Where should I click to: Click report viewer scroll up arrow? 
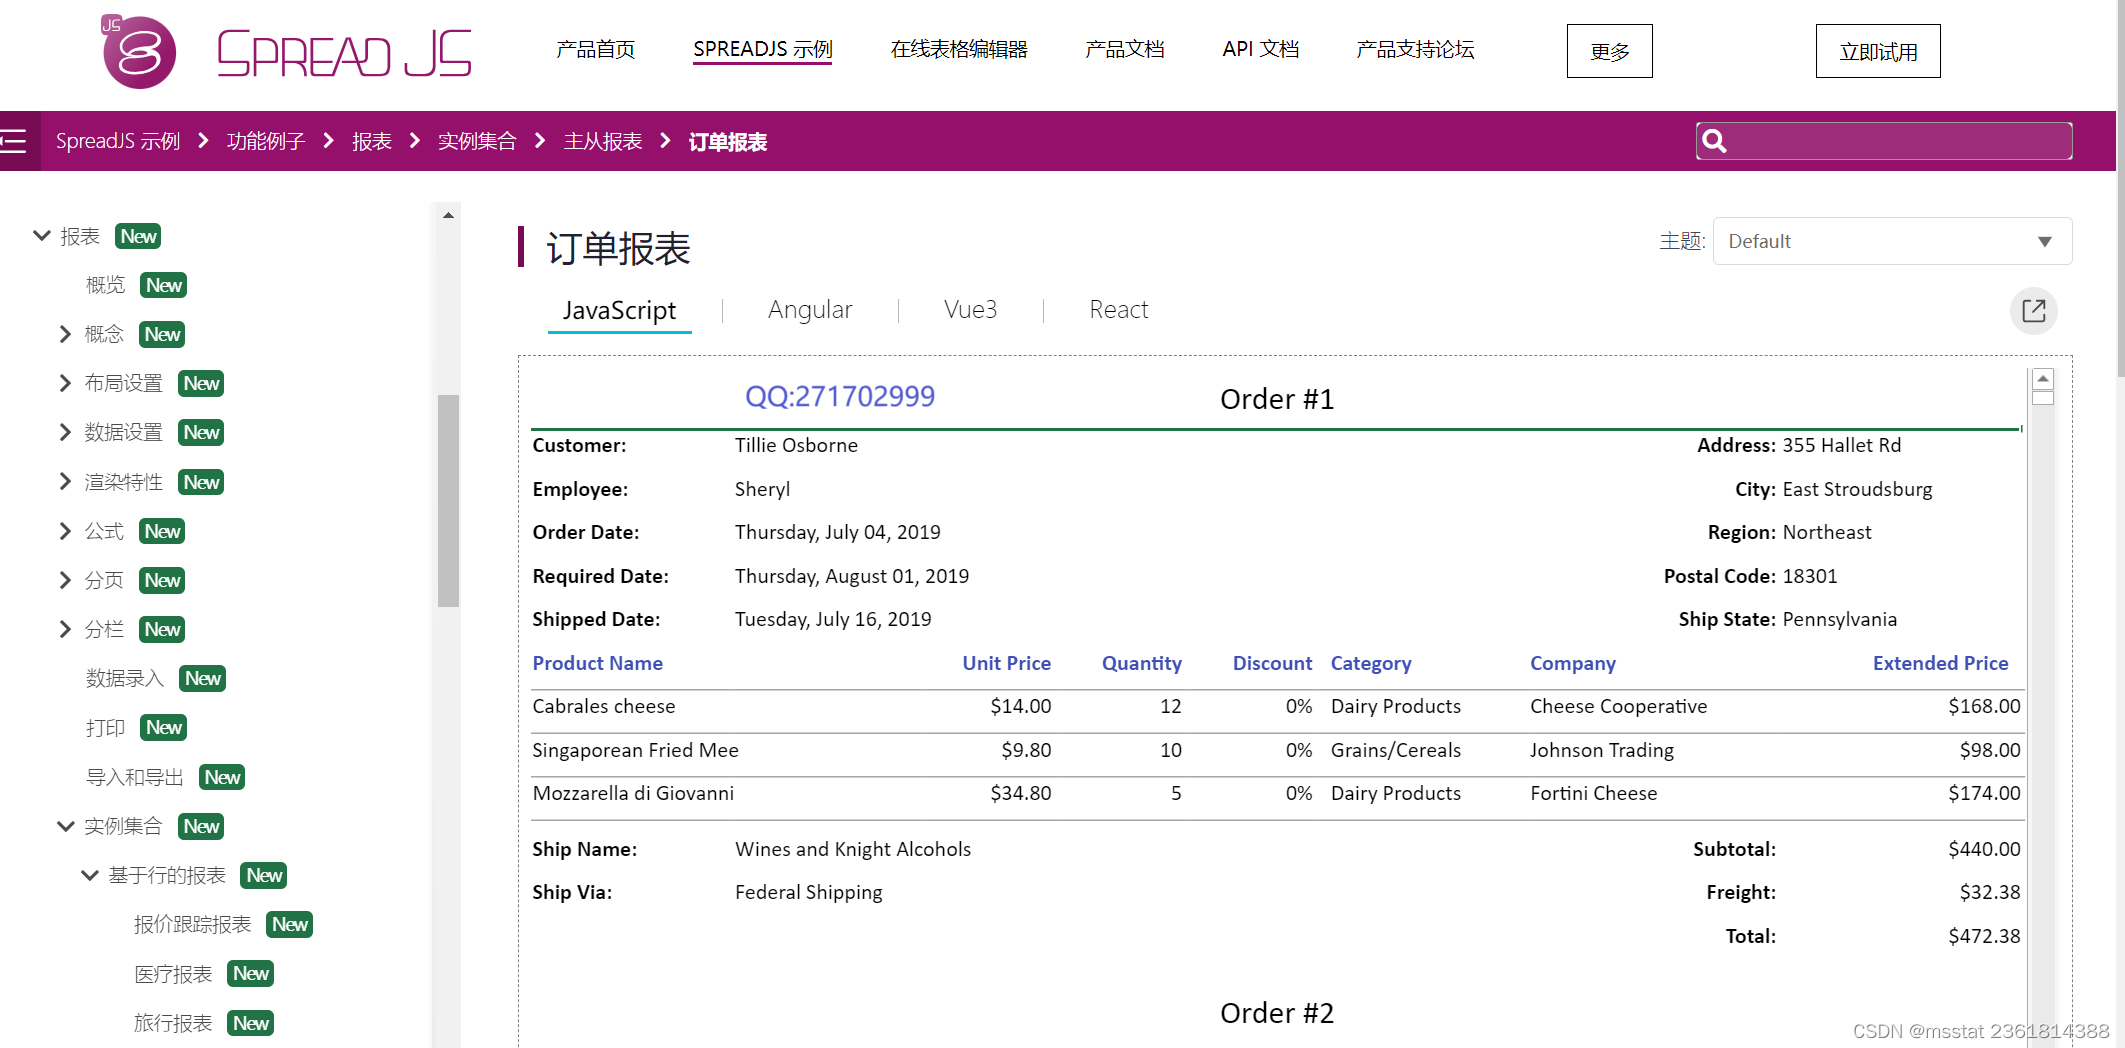(x=2043, y=379)
